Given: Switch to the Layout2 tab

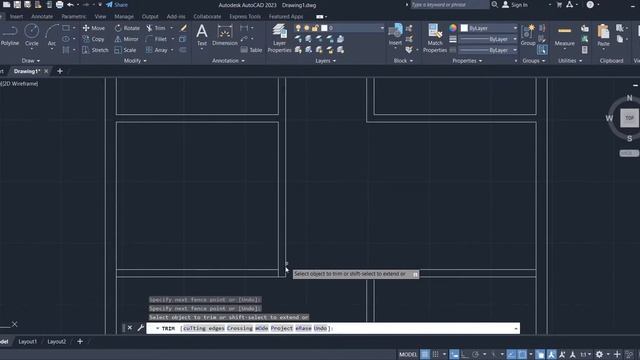Looking at the screenshot, I should click(x=56, y=341).
